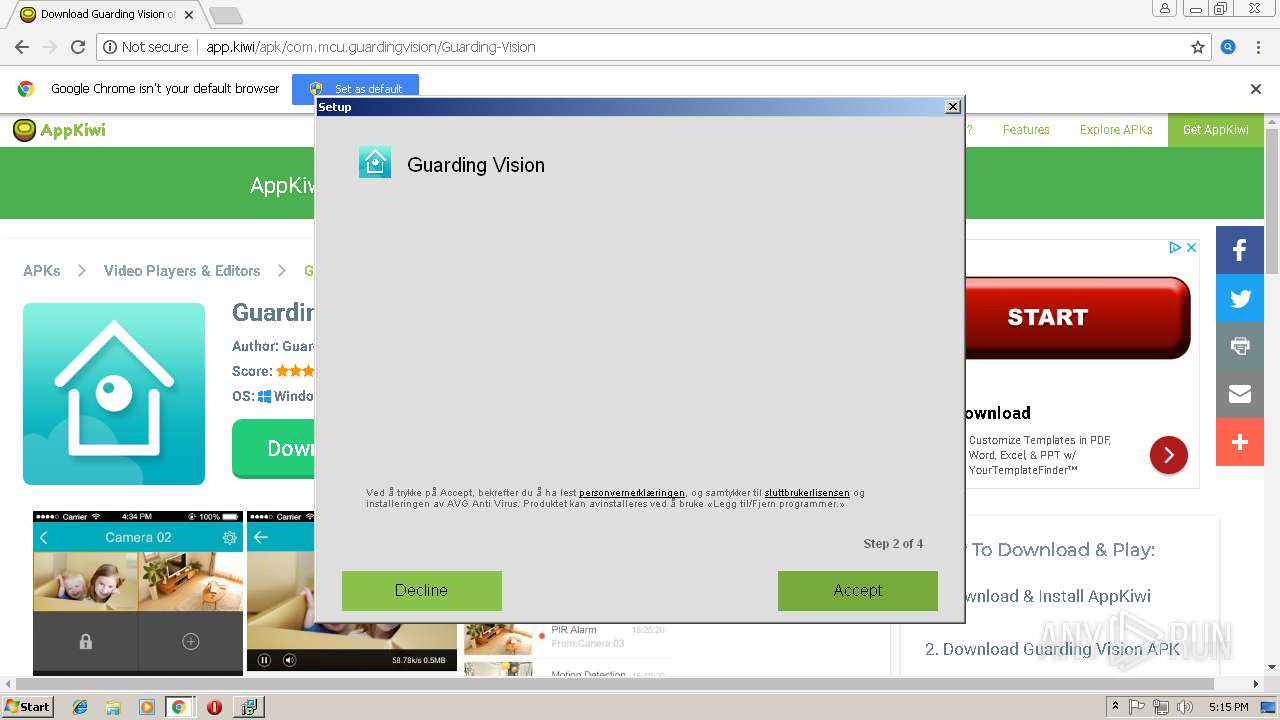Screen dimensions: 1280x720
Task: Click the red arrow ad button
Action: coord(1169,455)
